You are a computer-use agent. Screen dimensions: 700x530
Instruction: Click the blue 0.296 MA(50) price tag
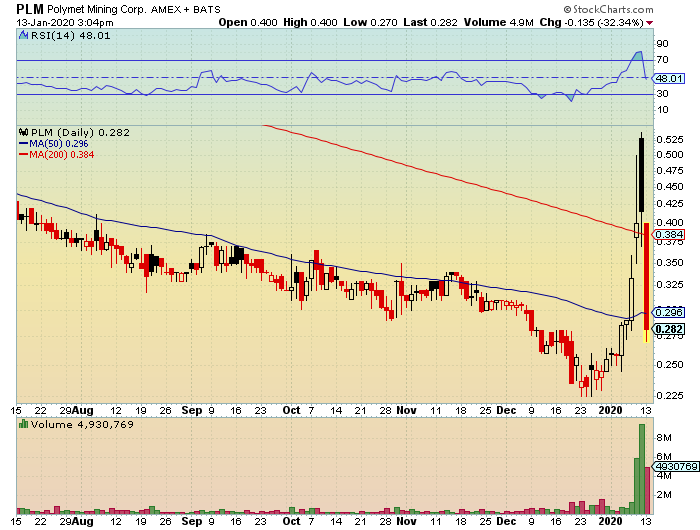[668, 312]
